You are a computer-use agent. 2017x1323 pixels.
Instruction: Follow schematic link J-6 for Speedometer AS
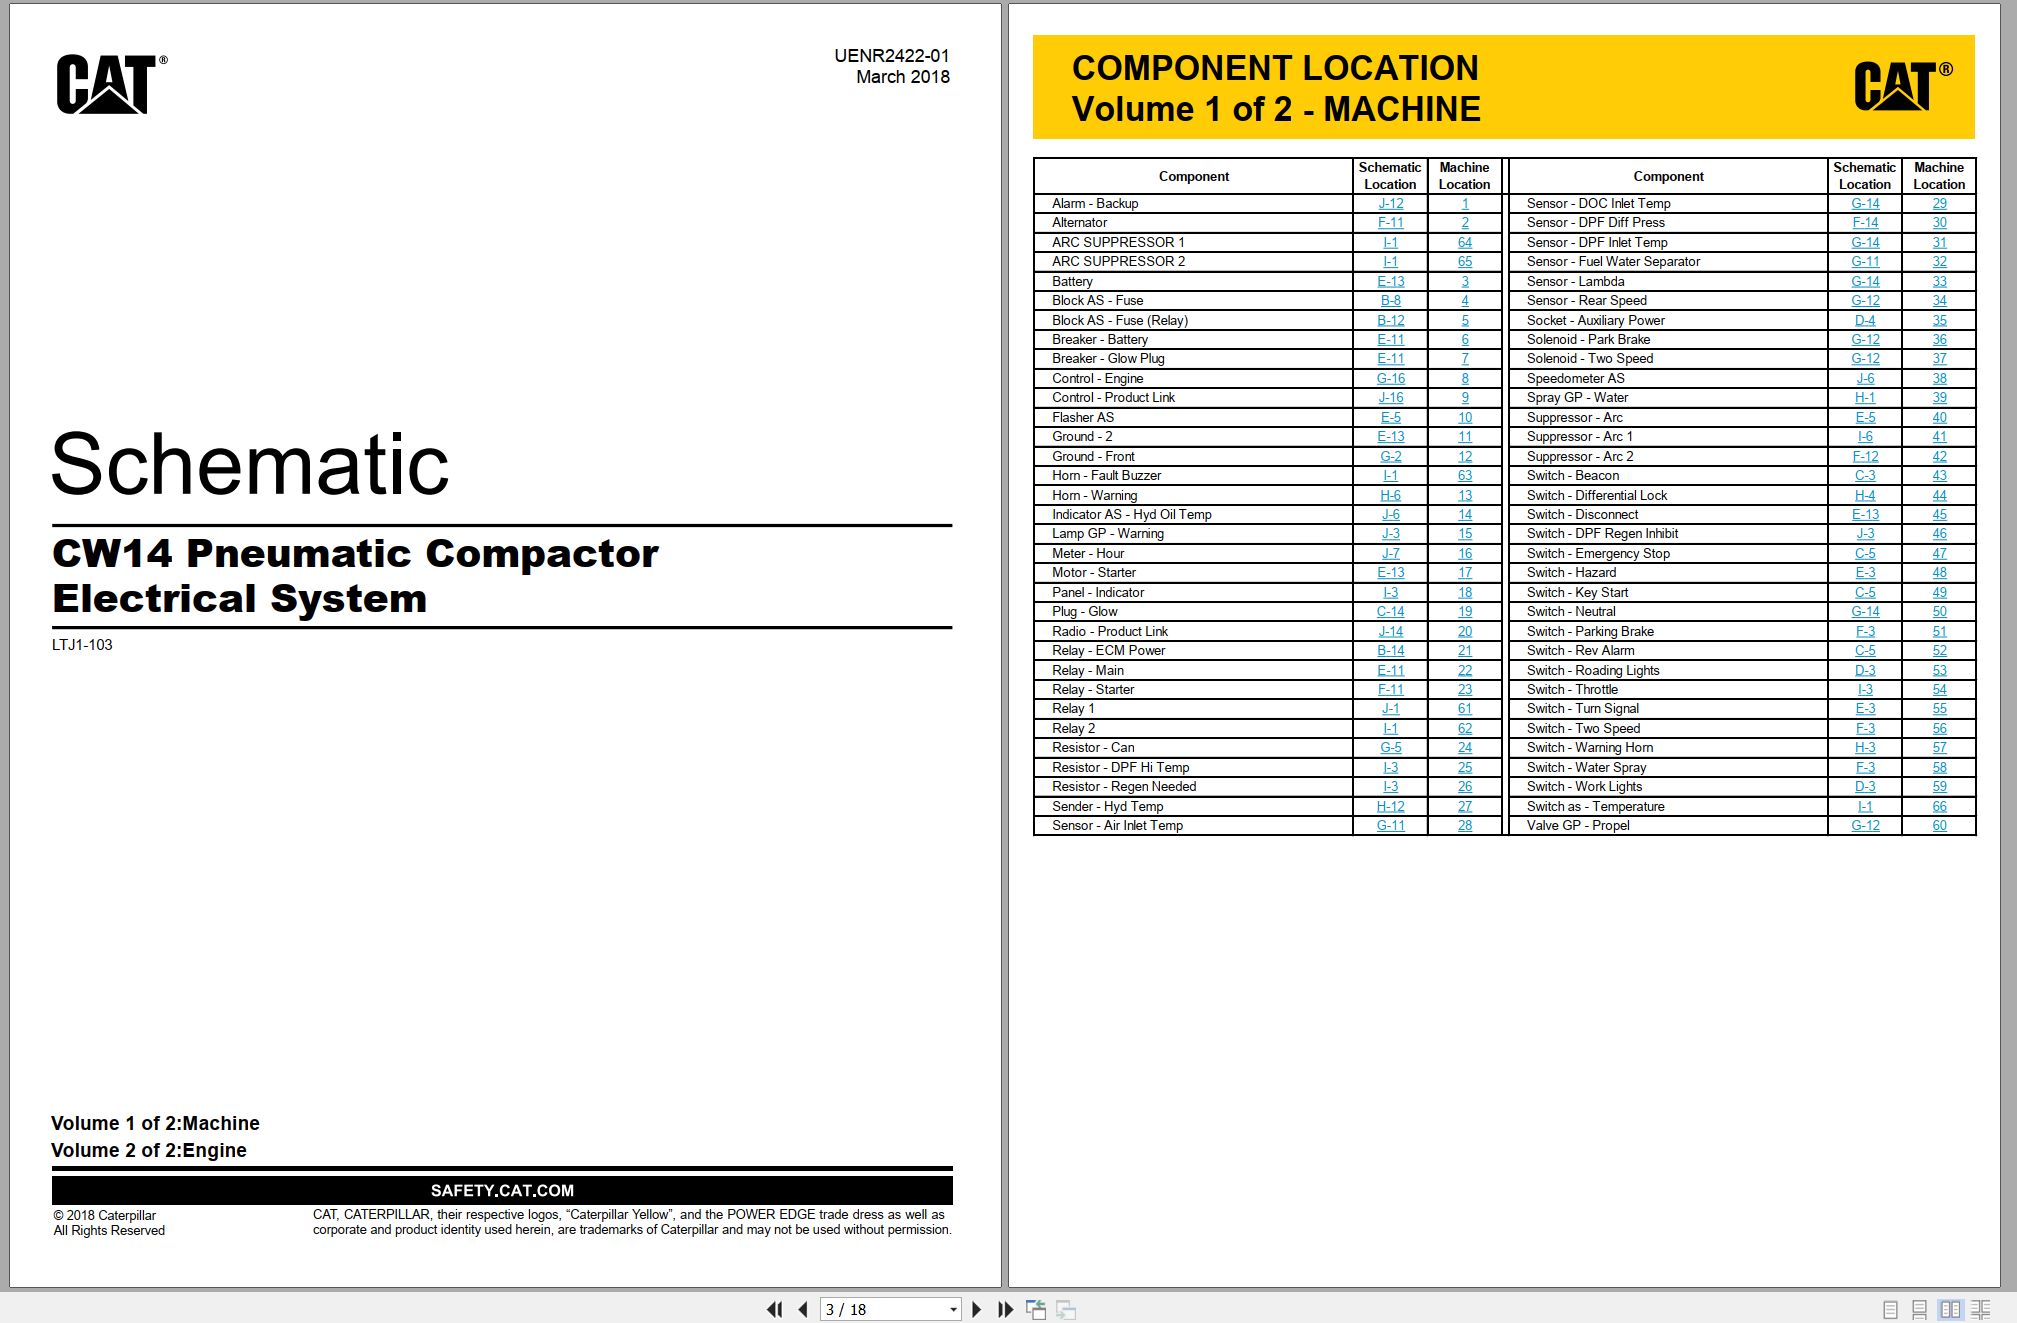pyautogui.click(x=1865, y=378)
